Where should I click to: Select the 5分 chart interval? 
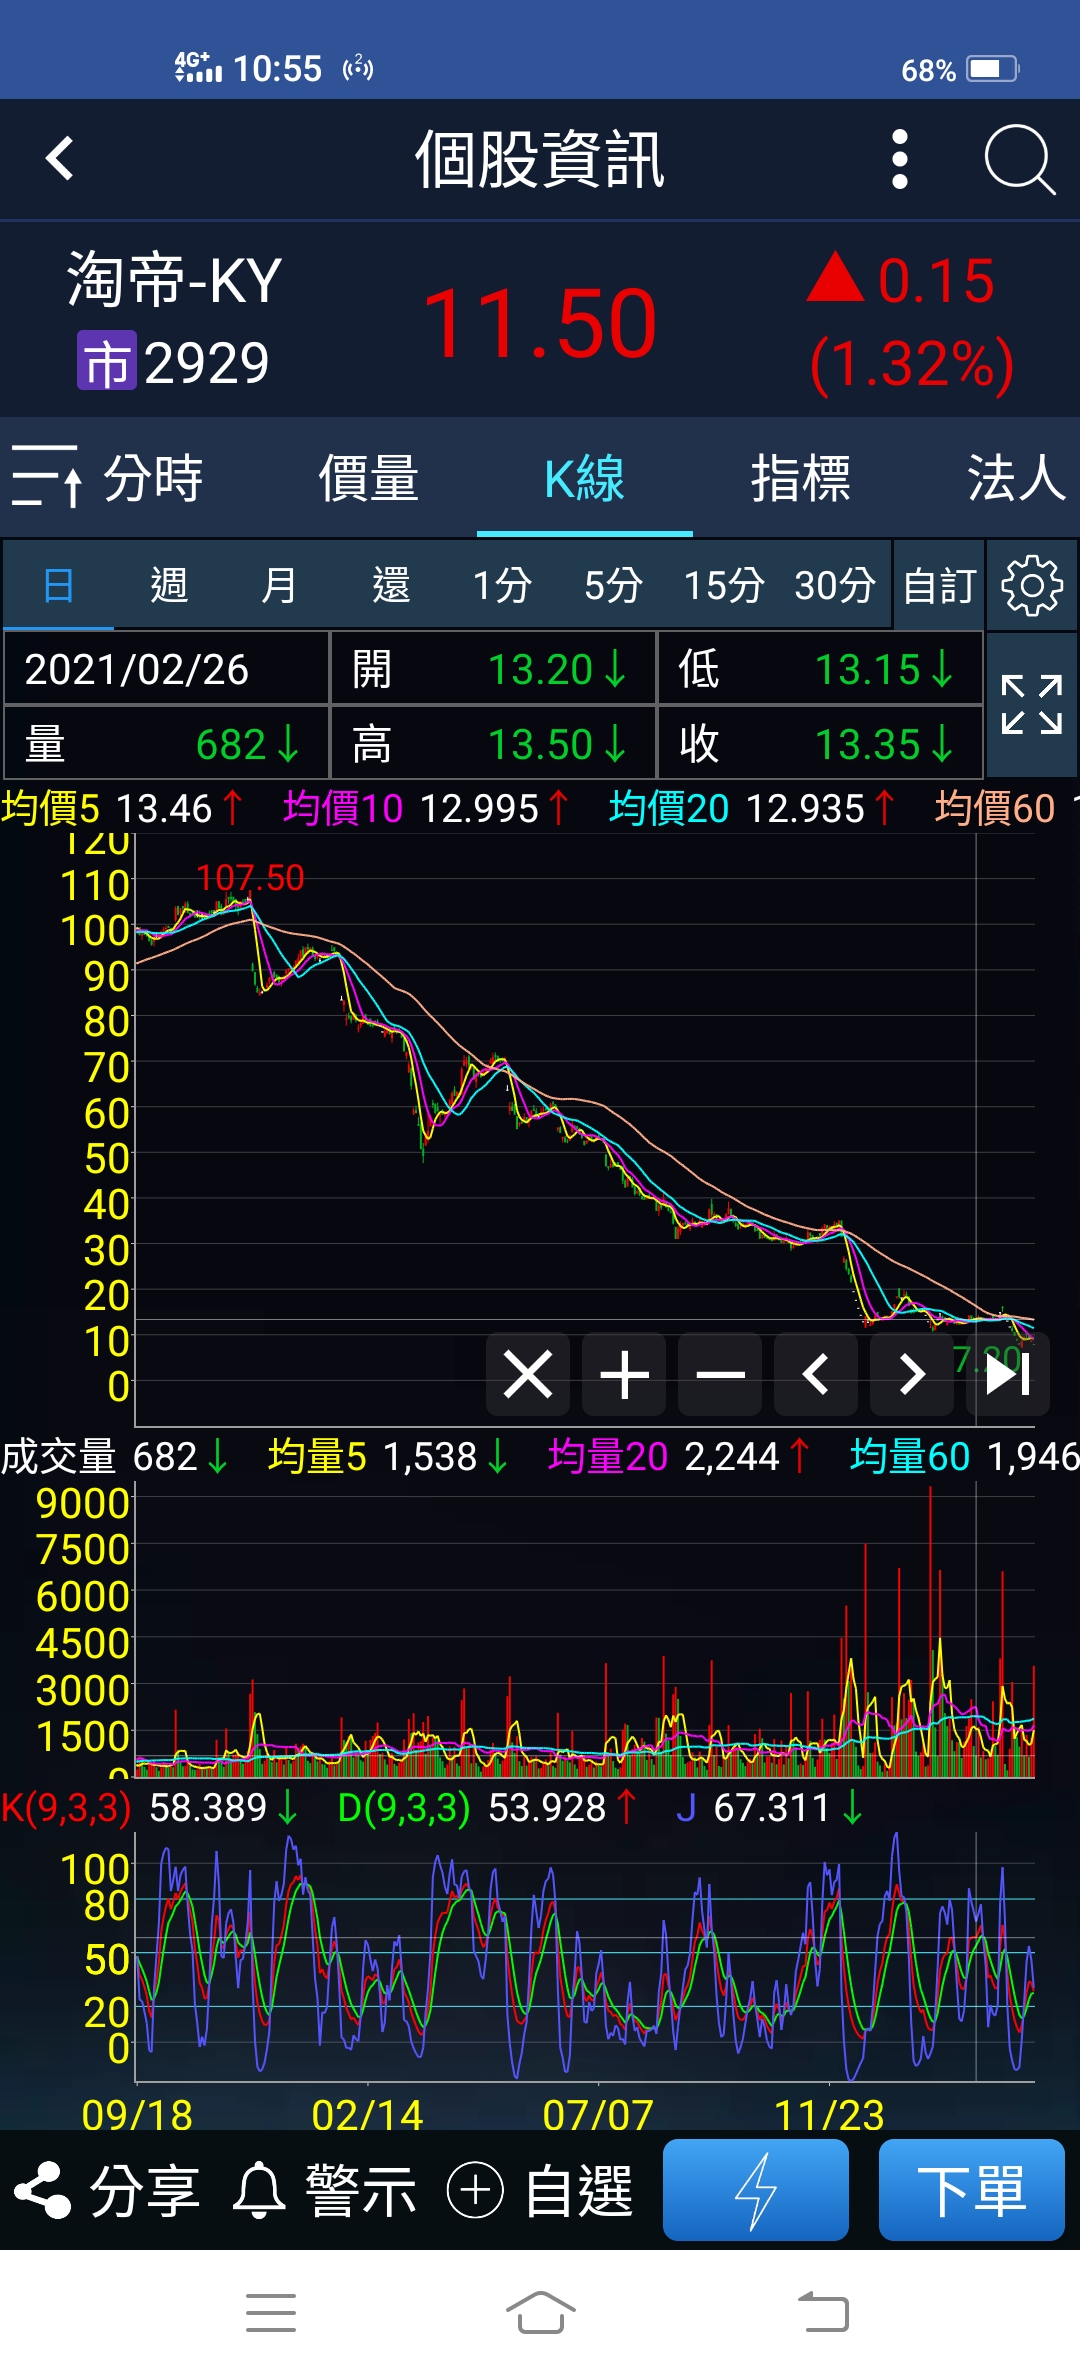point(612,586)
